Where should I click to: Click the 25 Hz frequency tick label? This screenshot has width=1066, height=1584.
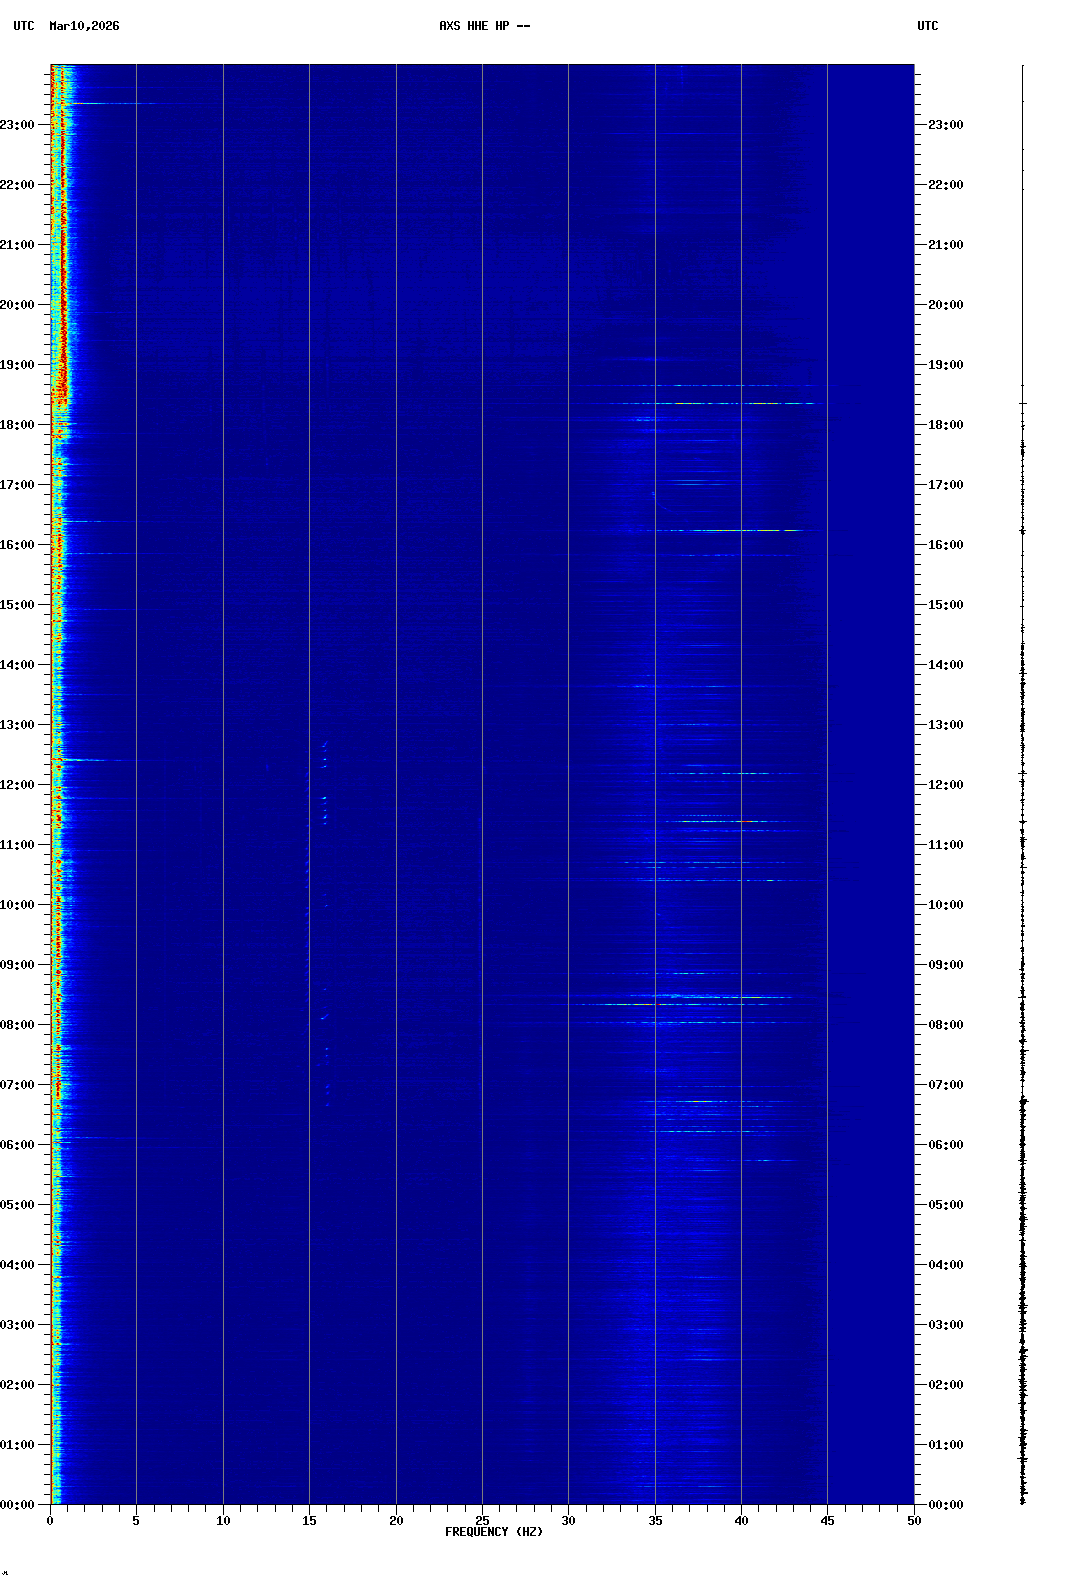482,1521
